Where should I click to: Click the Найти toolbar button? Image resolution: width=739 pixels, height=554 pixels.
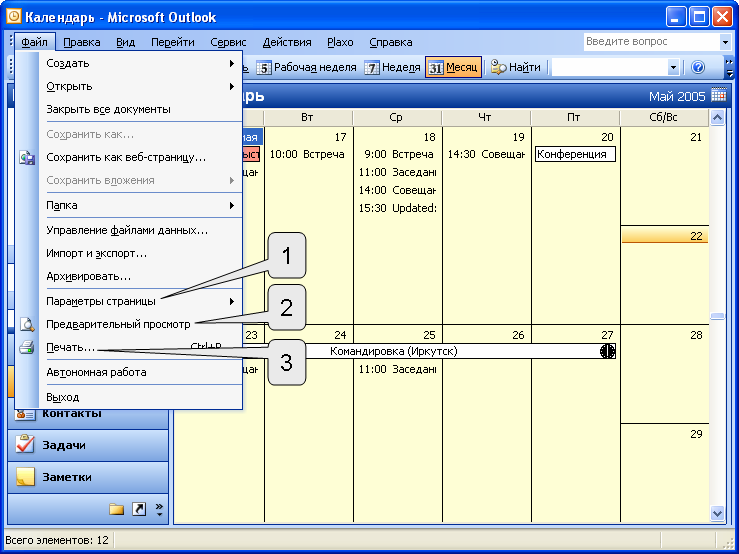click(x=515, y=67)
